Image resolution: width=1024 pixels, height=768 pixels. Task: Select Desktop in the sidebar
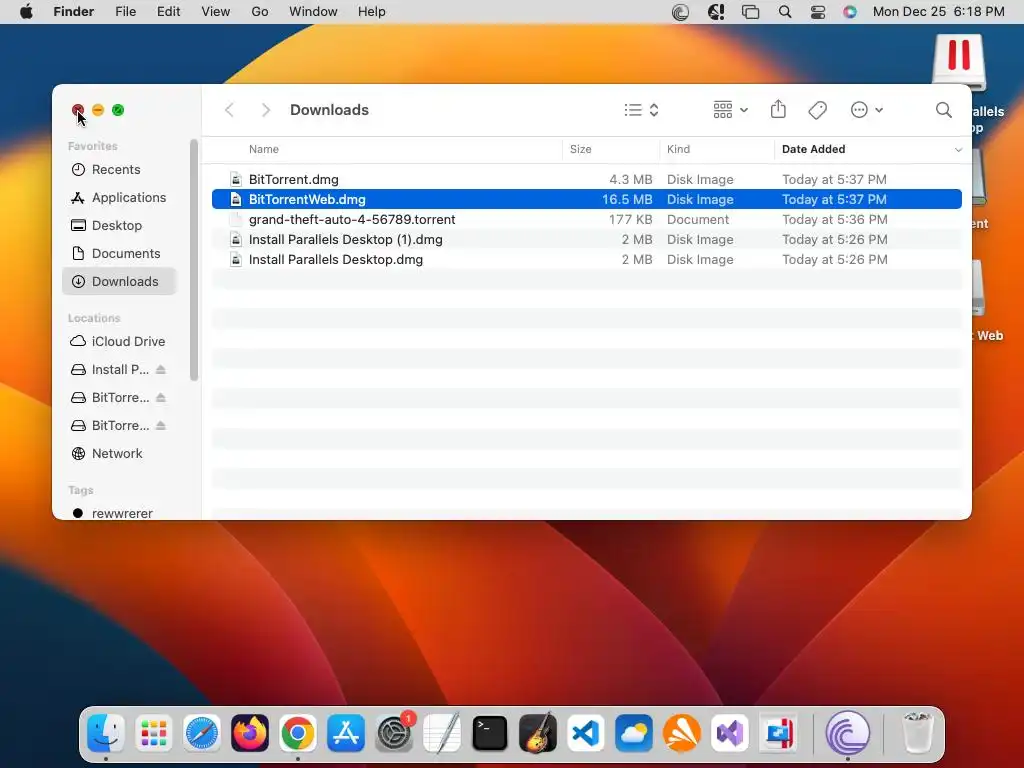[120, 226]
